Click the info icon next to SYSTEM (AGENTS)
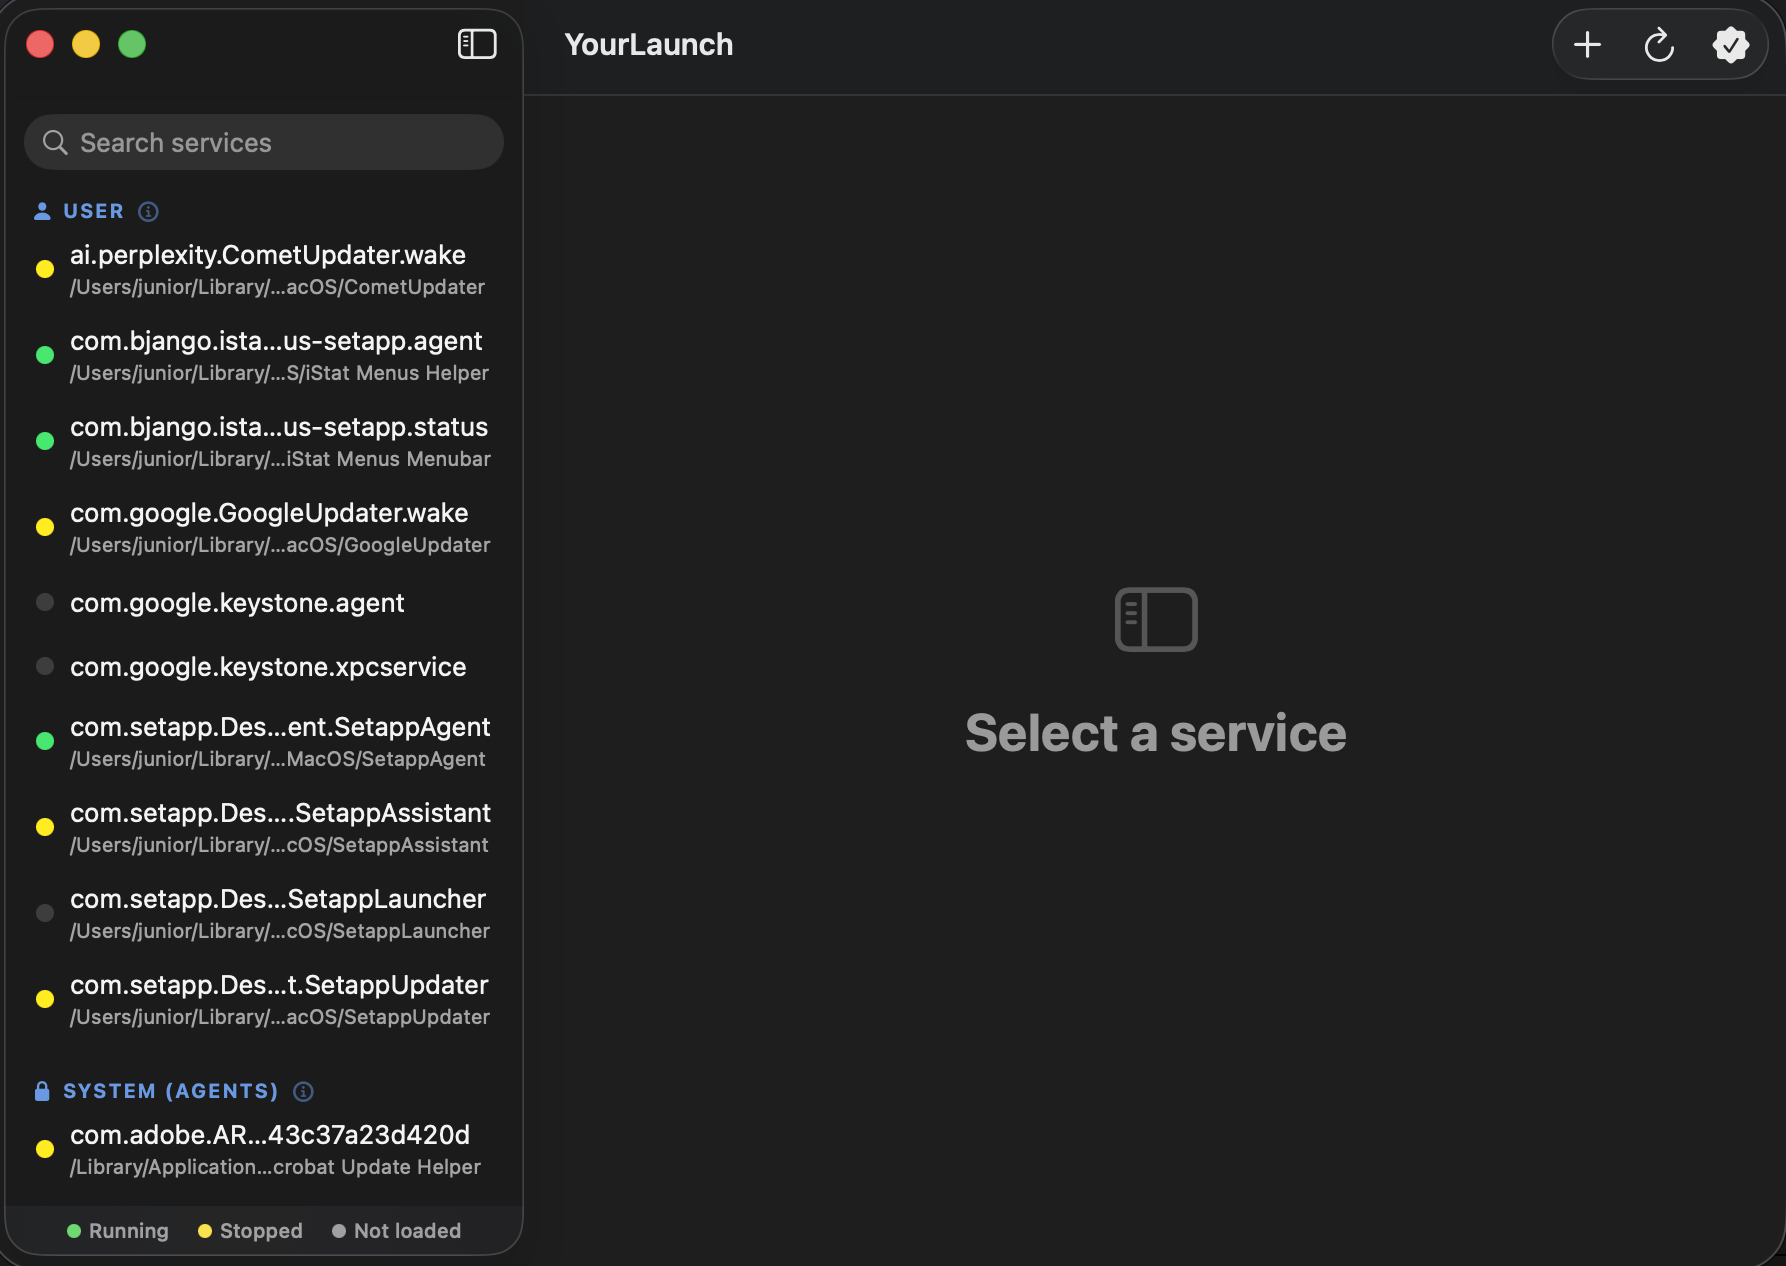The image size is (1786, 1266). (303, 1091)
